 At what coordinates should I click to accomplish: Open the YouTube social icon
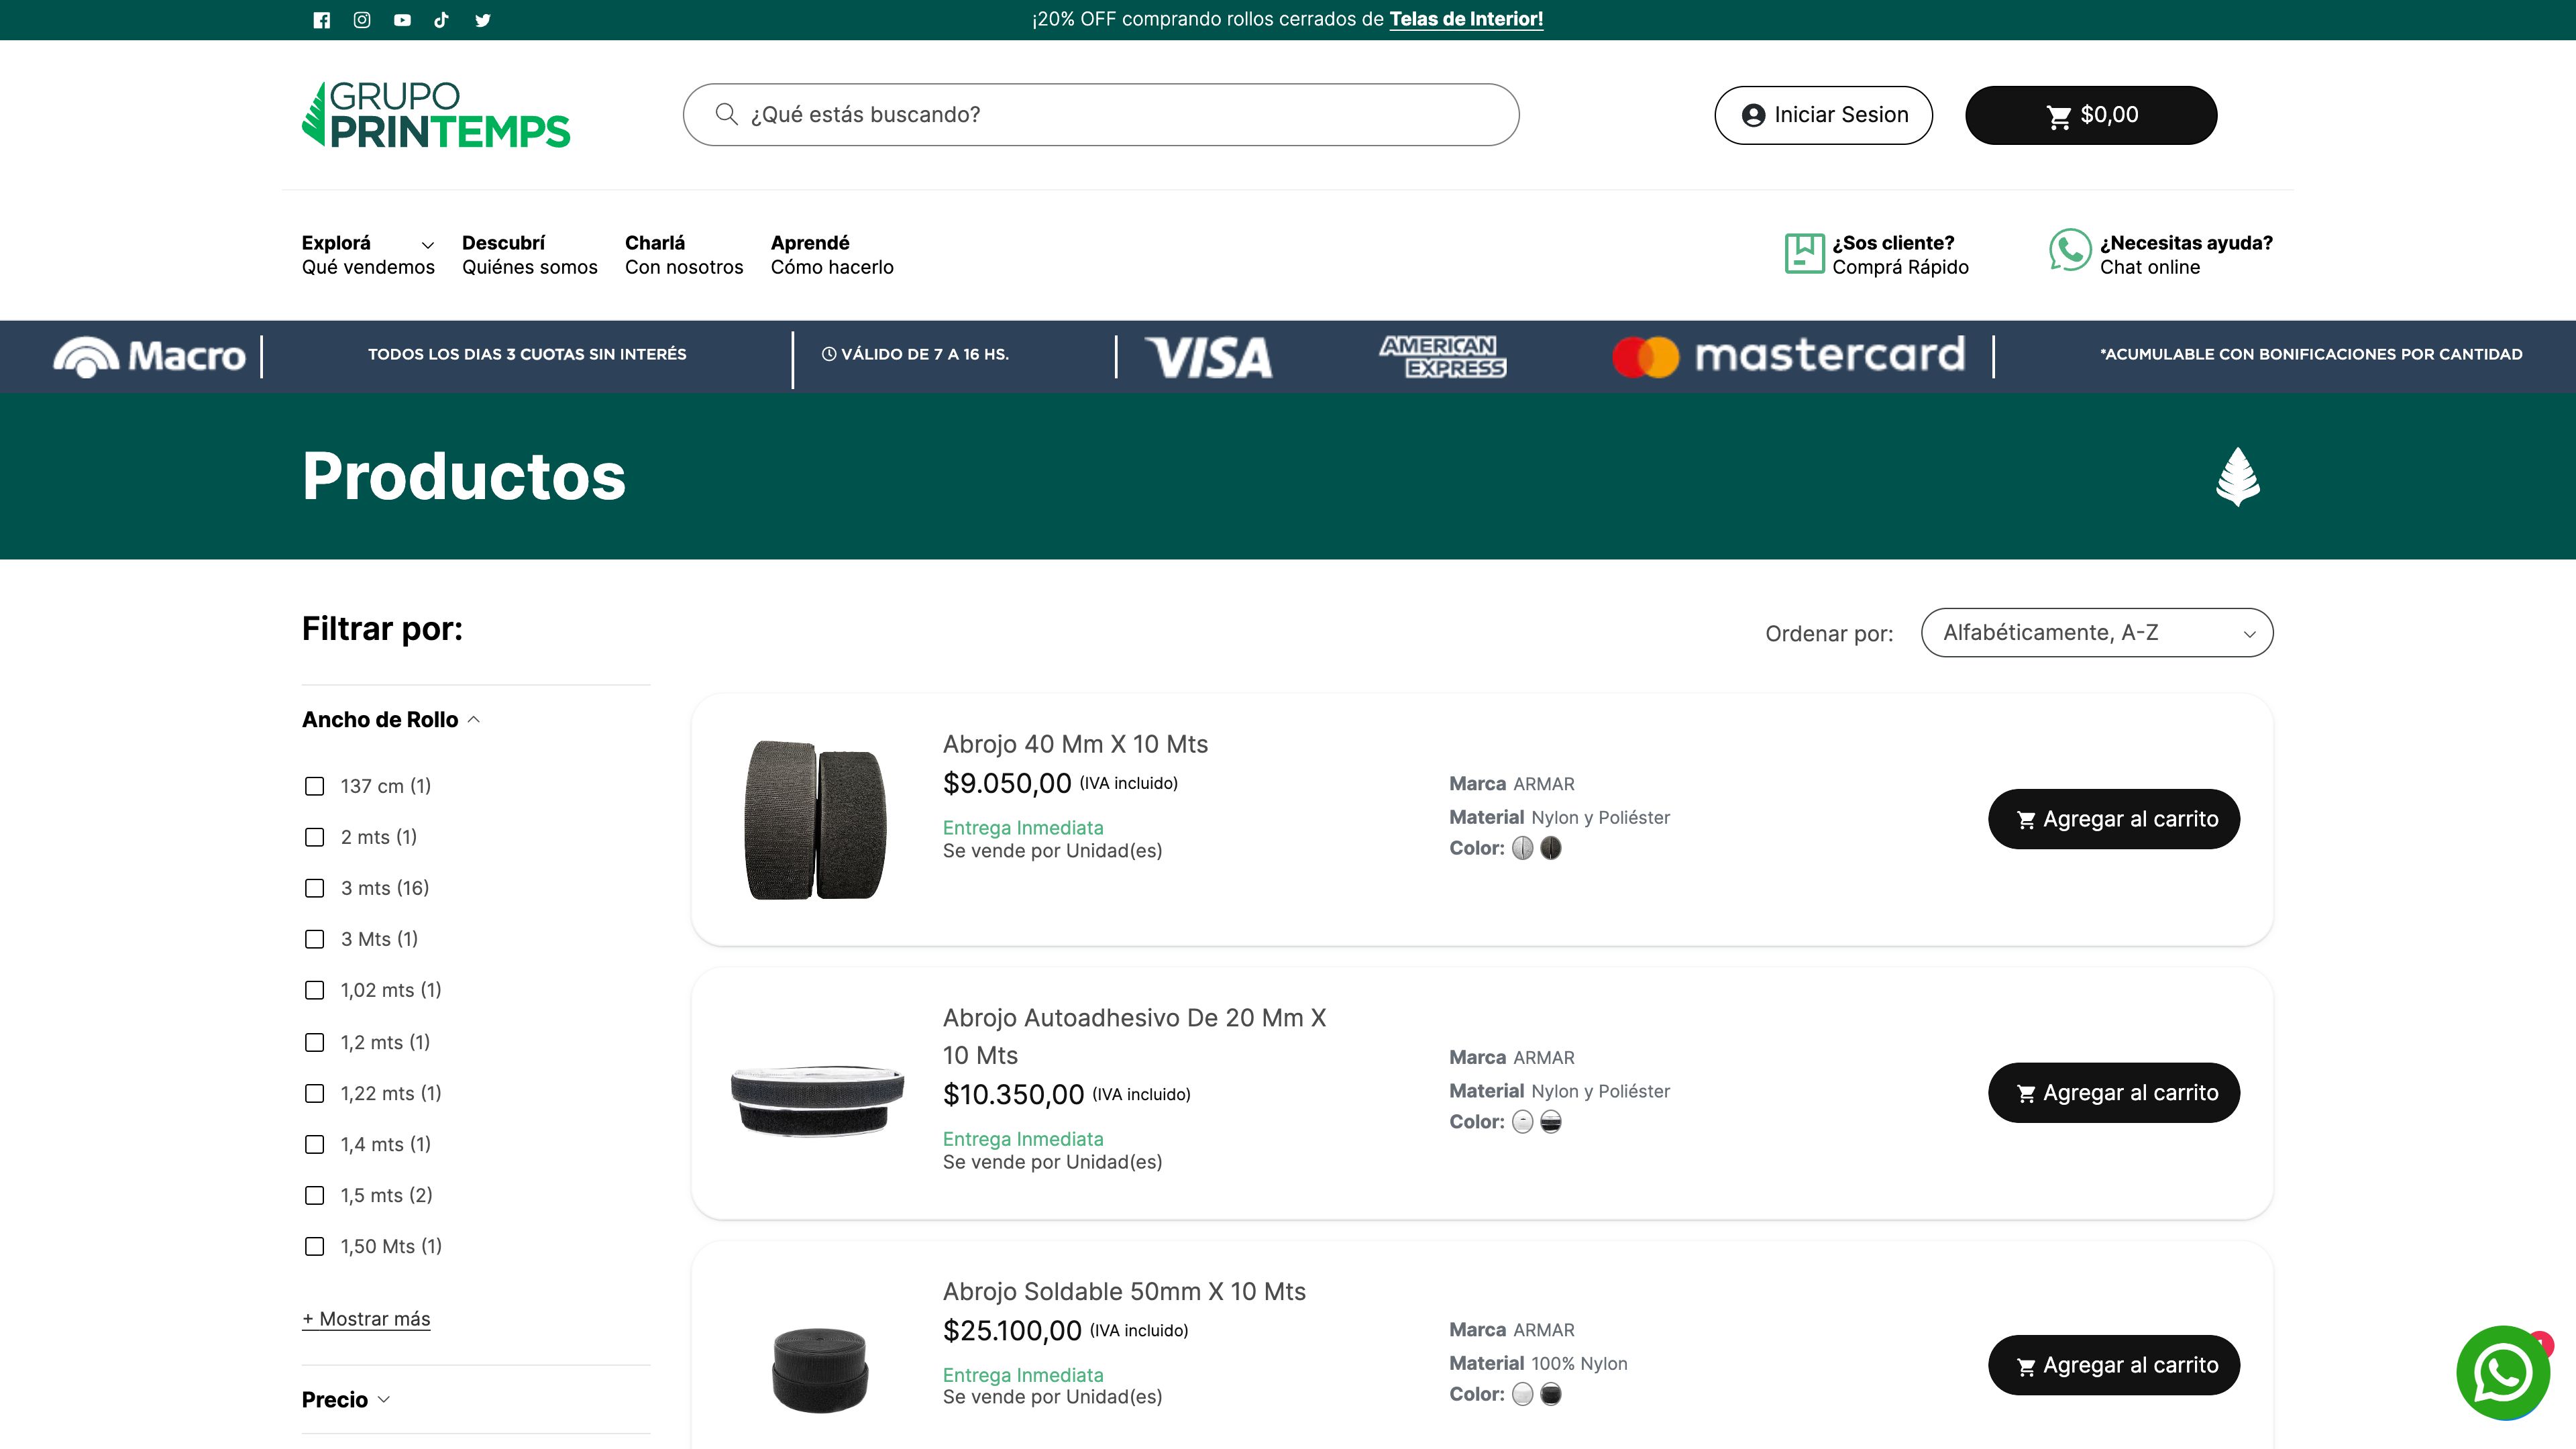pyautogui.click(x=402, y=20)
